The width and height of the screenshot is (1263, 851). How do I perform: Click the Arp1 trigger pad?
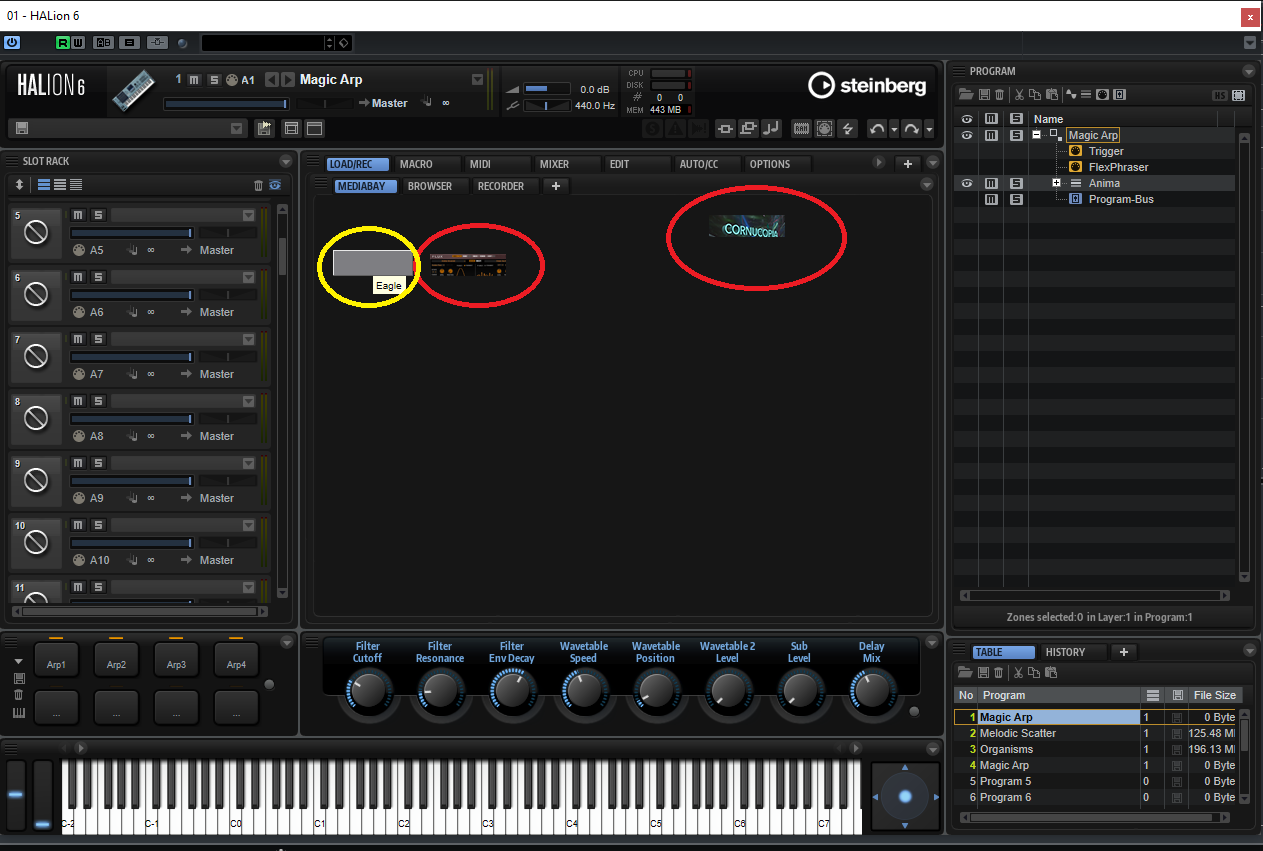click(x=56, y=660)
